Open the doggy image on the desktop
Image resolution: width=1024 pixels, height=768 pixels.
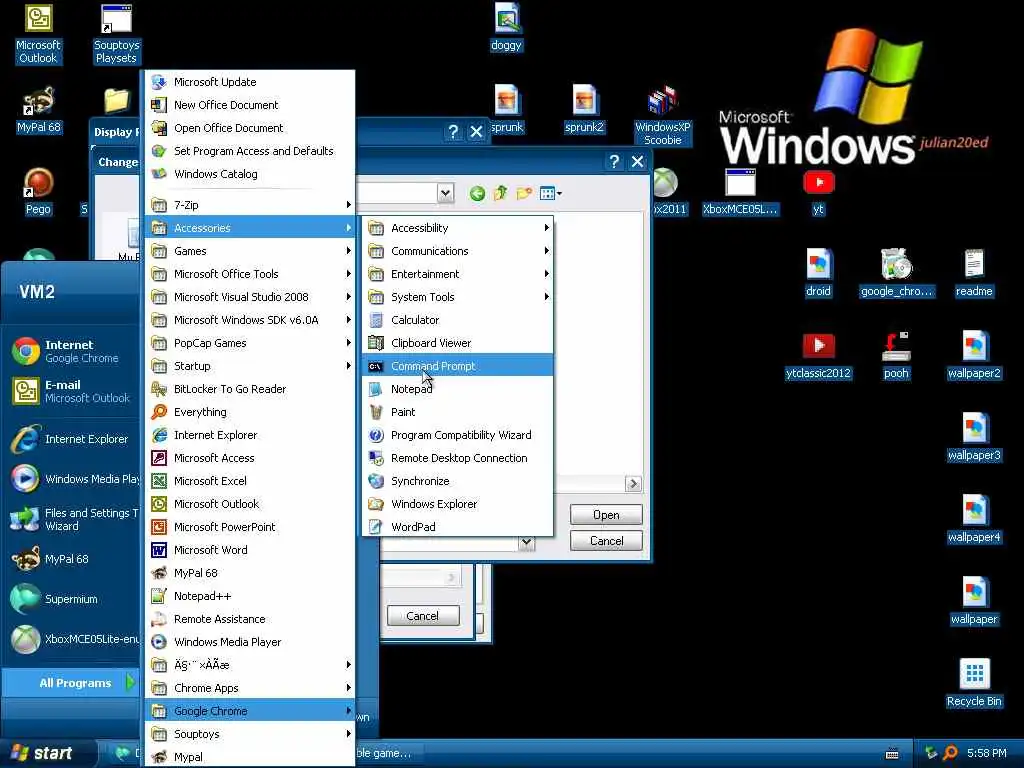506,26
